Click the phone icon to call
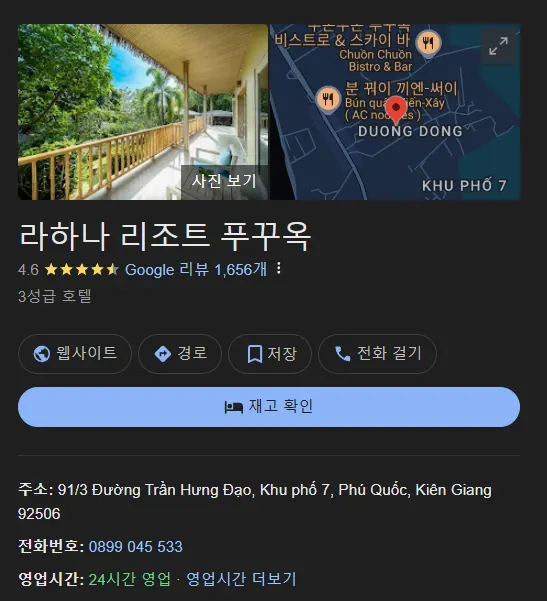547x601 pixels. (x=343, y=354)
